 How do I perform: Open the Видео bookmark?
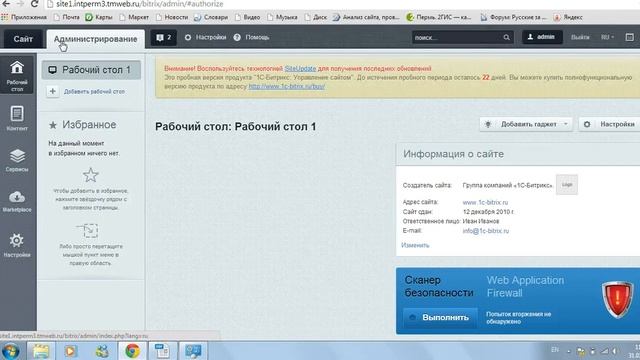[x=247, y=17]
